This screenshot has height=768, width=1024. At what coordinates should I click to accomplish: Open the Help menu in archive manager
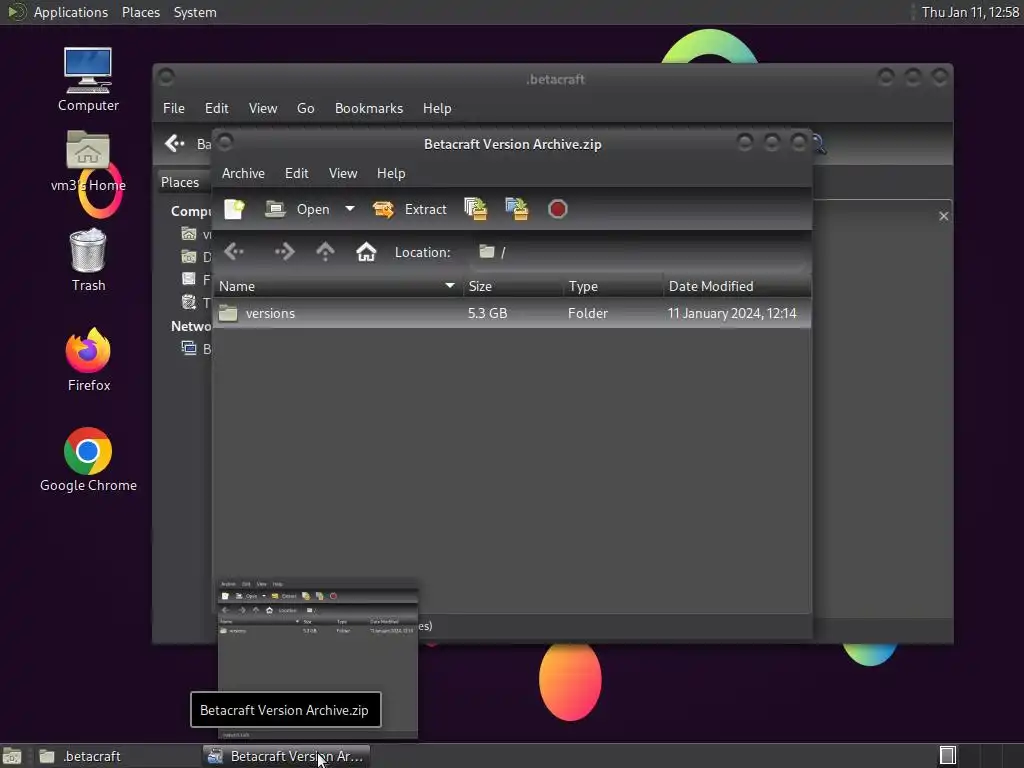(x=391, y=174)
